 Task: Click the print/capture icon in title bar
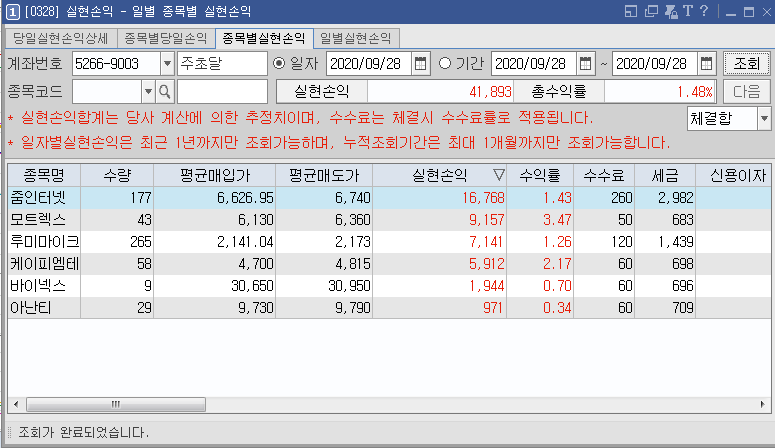click(x=671, y=11)
